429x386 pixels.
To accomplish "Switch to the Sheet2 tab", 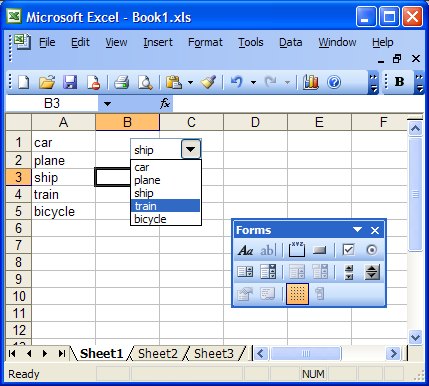I will pyautogui.click(x=158, y=353).
